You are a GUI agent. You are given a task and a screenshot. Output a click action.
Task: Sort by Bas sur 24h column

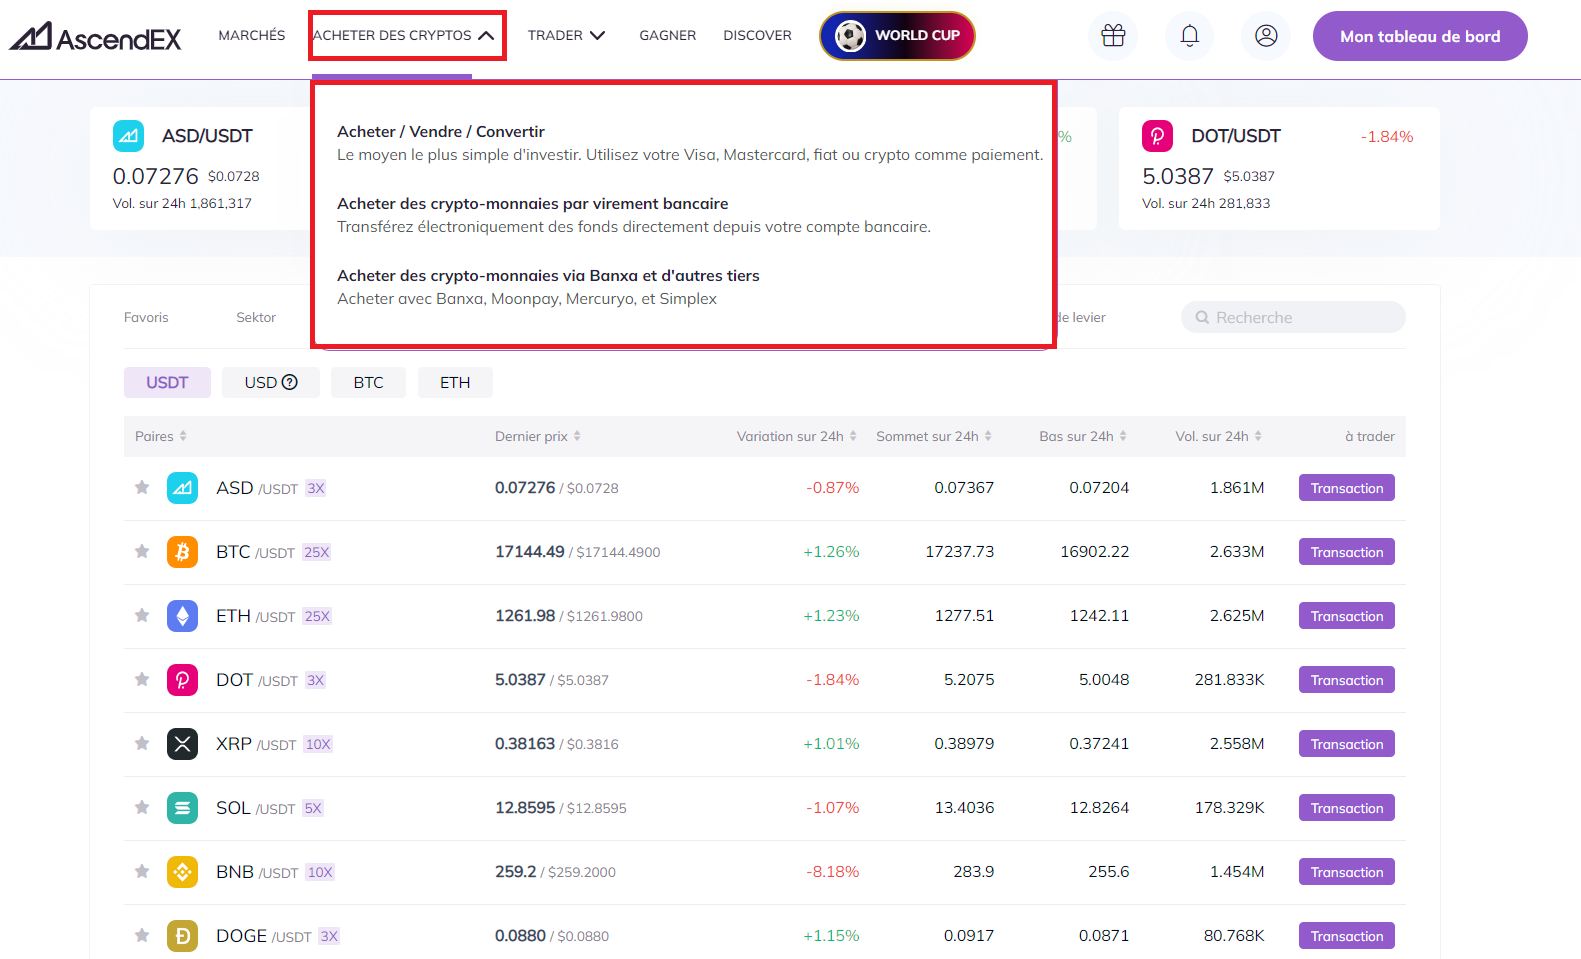(x=1083, y=436)
